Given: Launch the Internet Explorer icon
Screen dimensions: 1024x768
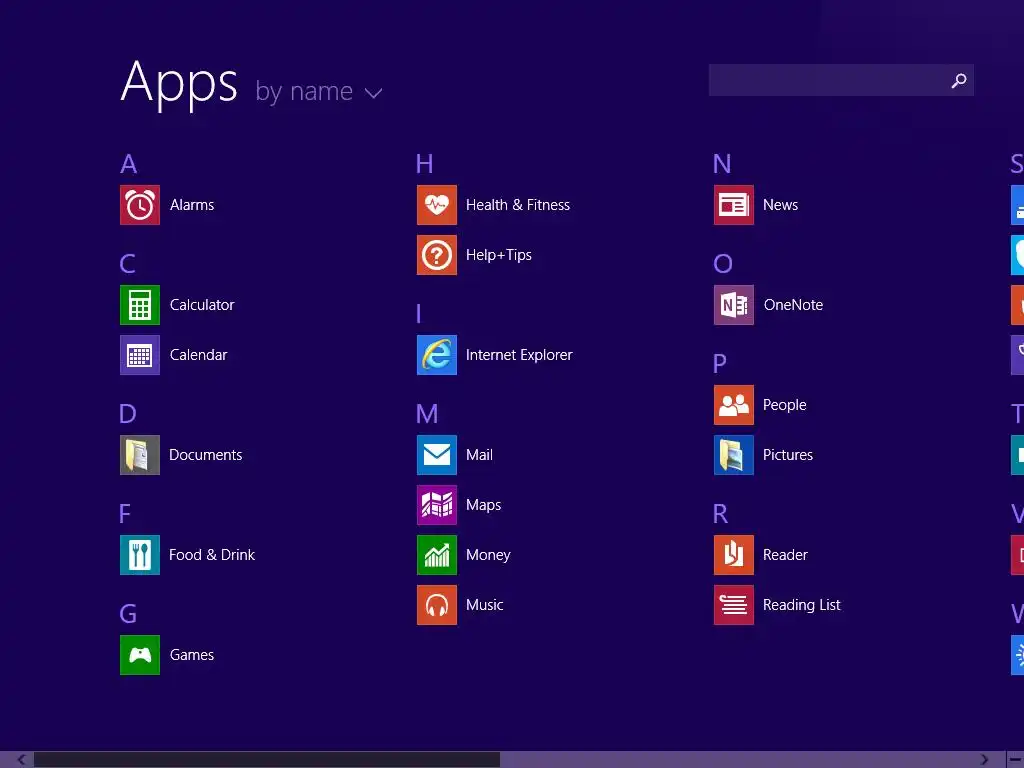Looking at the screenshot, I should (437, 355).
